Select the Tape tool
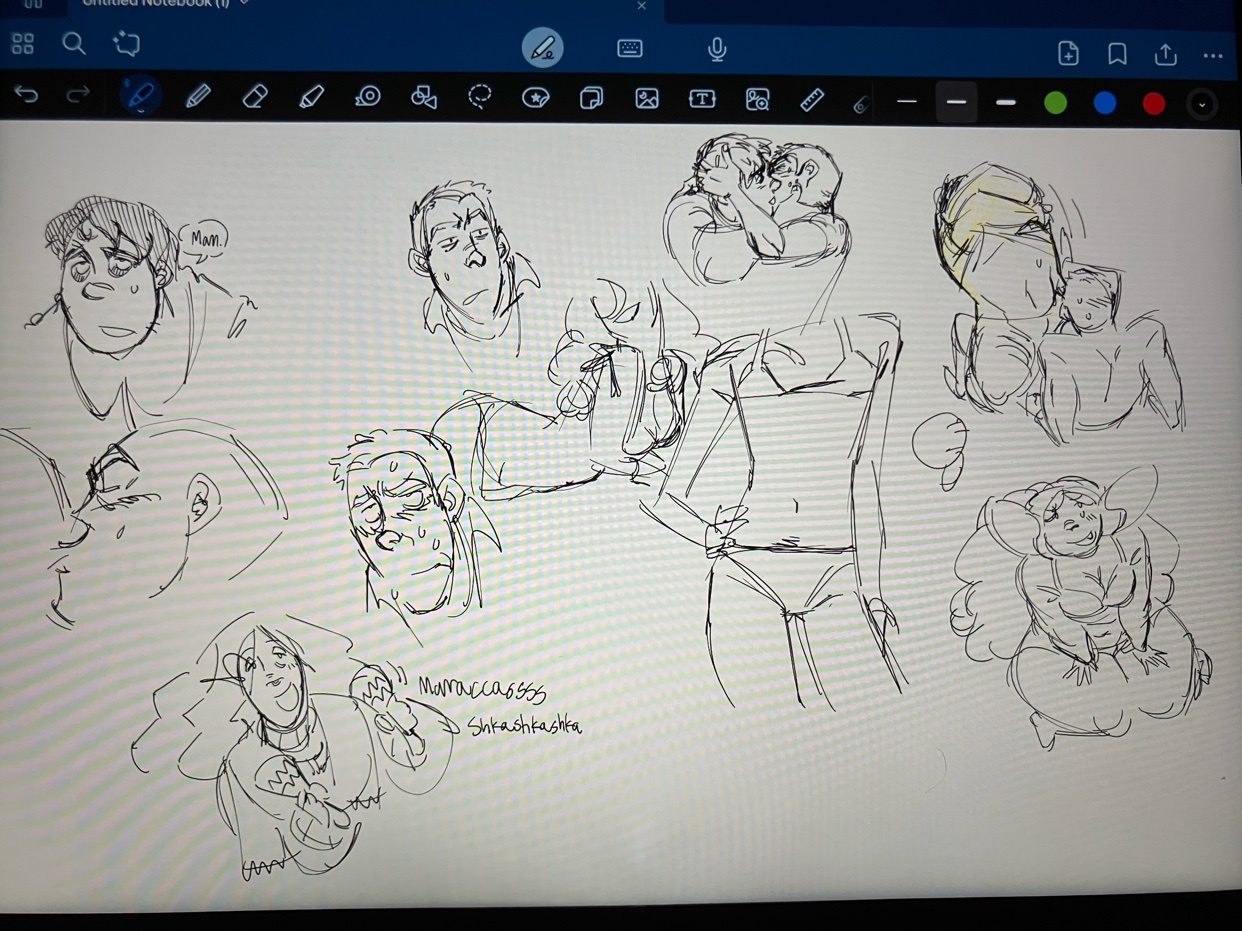The width and height of the screenshot is (1242, 931). (x=368, y=97)
